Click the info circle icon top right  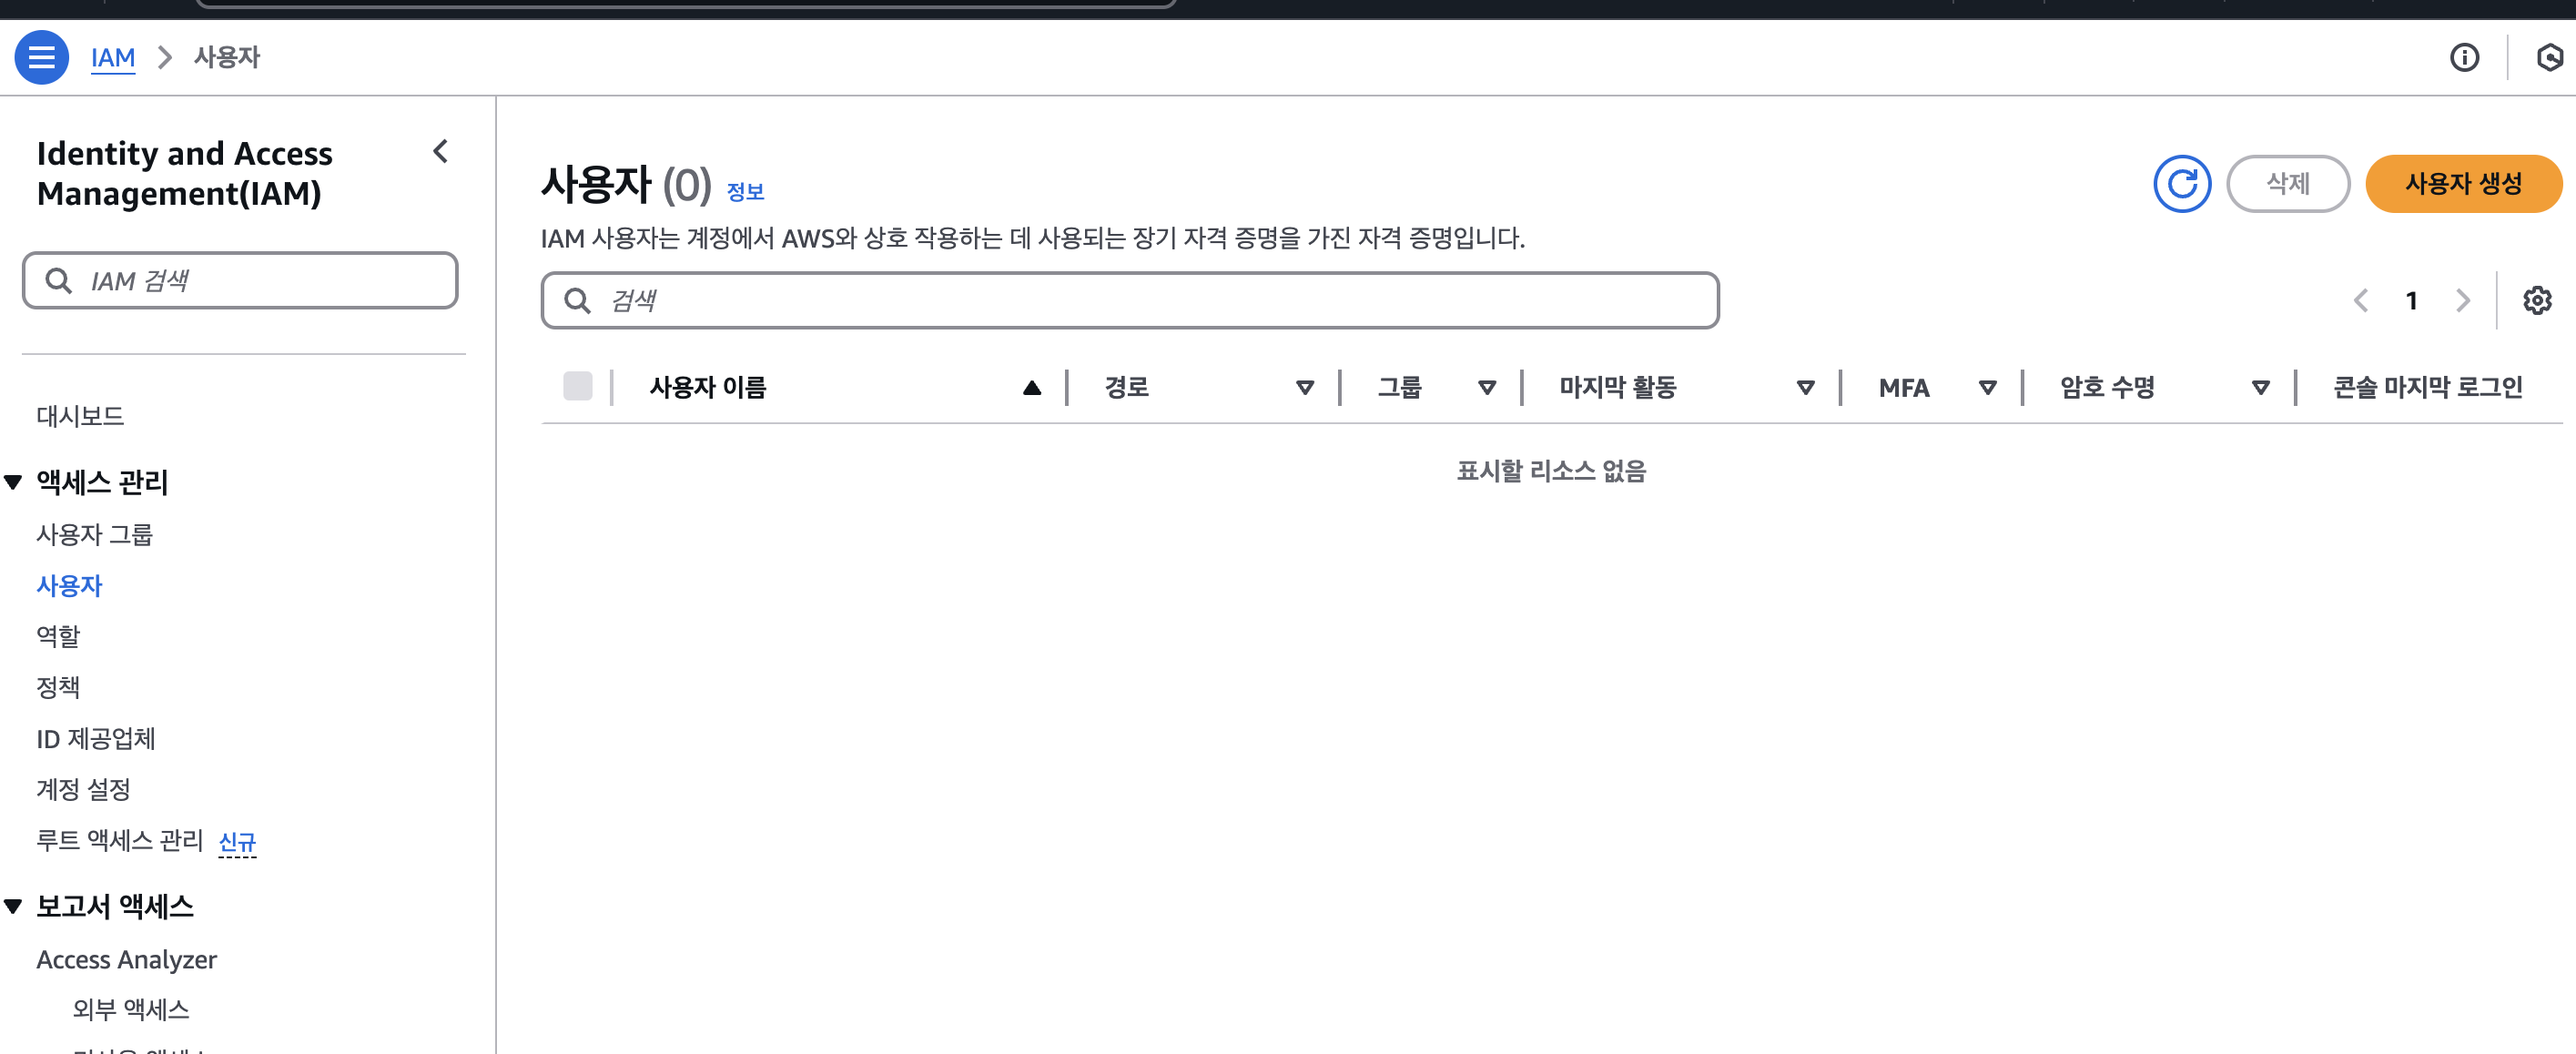(2463, 57)
